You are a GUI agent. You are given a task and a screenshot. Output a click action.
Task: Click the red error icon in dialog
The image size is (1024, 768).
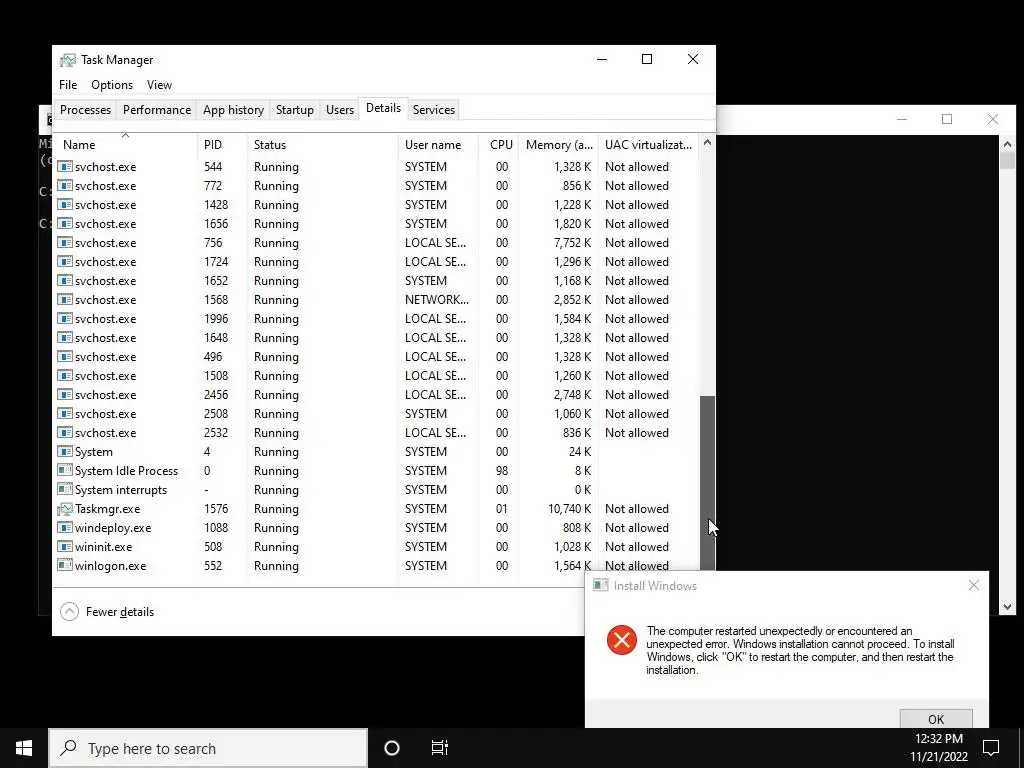(x=622, y=639)
